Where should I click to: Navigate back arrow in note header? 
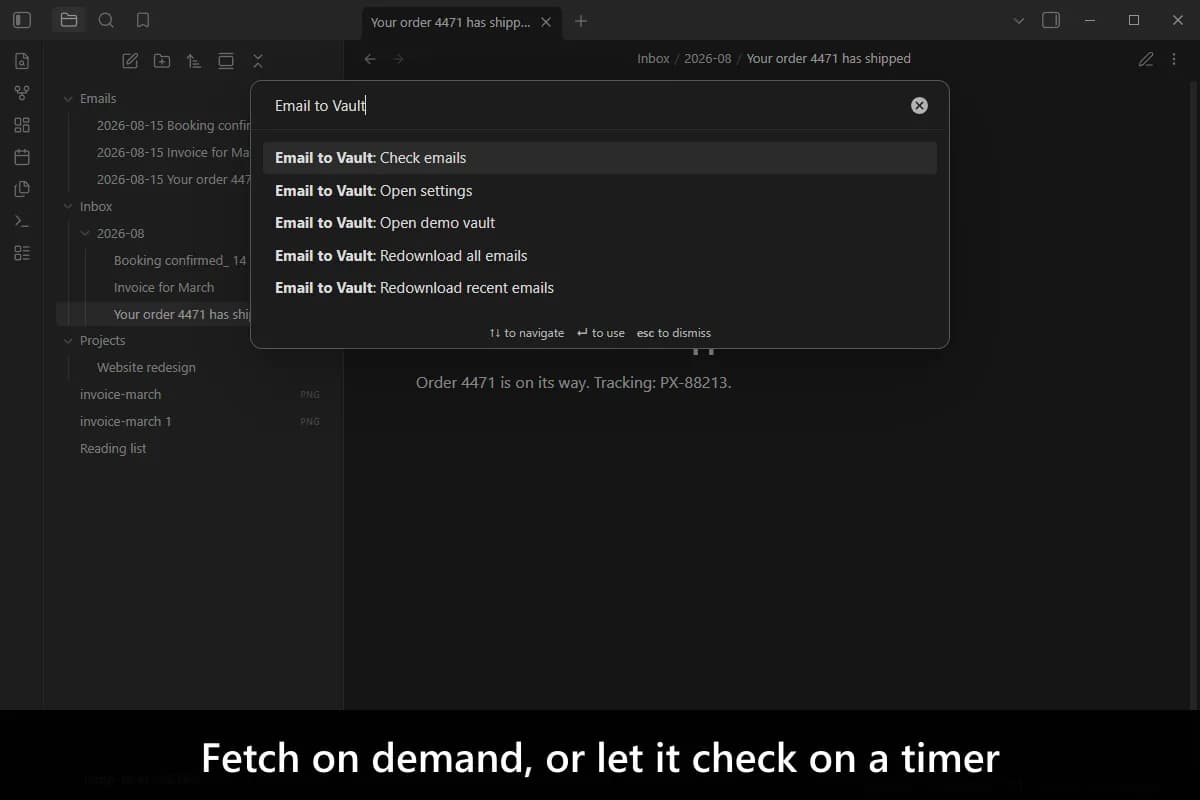pyautogui.click(x=370, y=59)
